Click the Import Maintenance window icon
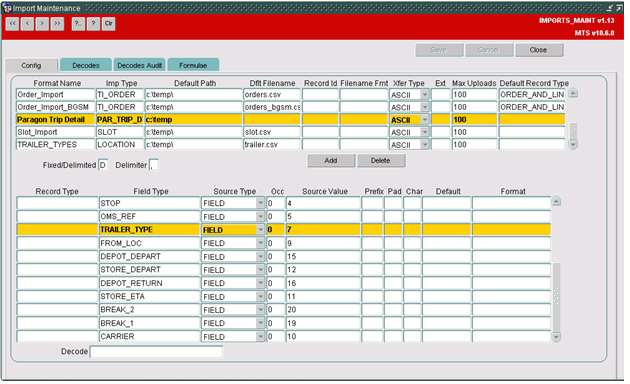The image size is (630, 384). tap(7, 8)
